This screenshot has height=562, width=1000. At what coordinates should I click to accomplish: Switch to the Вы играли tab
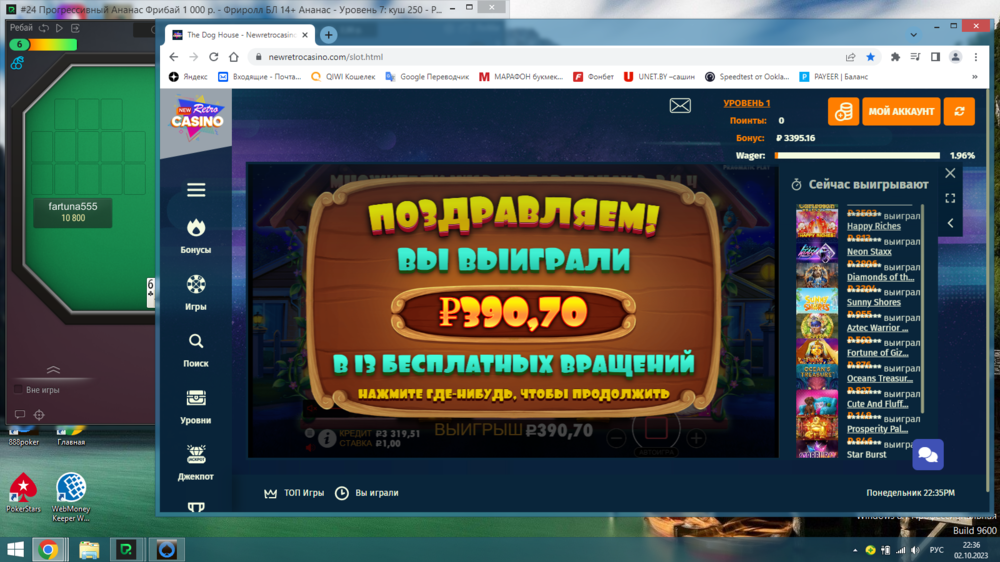pyautogui.click(x=367, y=493)
